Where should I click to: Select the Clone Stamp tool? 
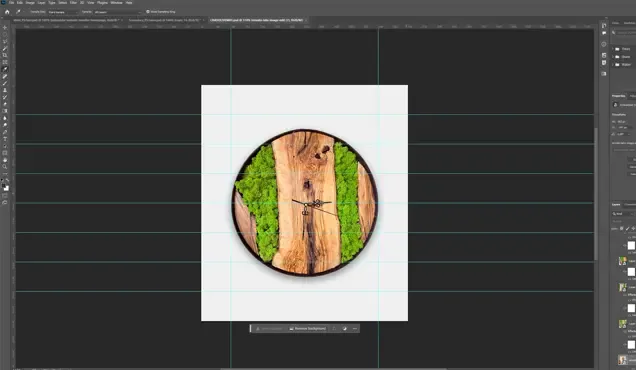pyautogui.click(x=5, y=90)
